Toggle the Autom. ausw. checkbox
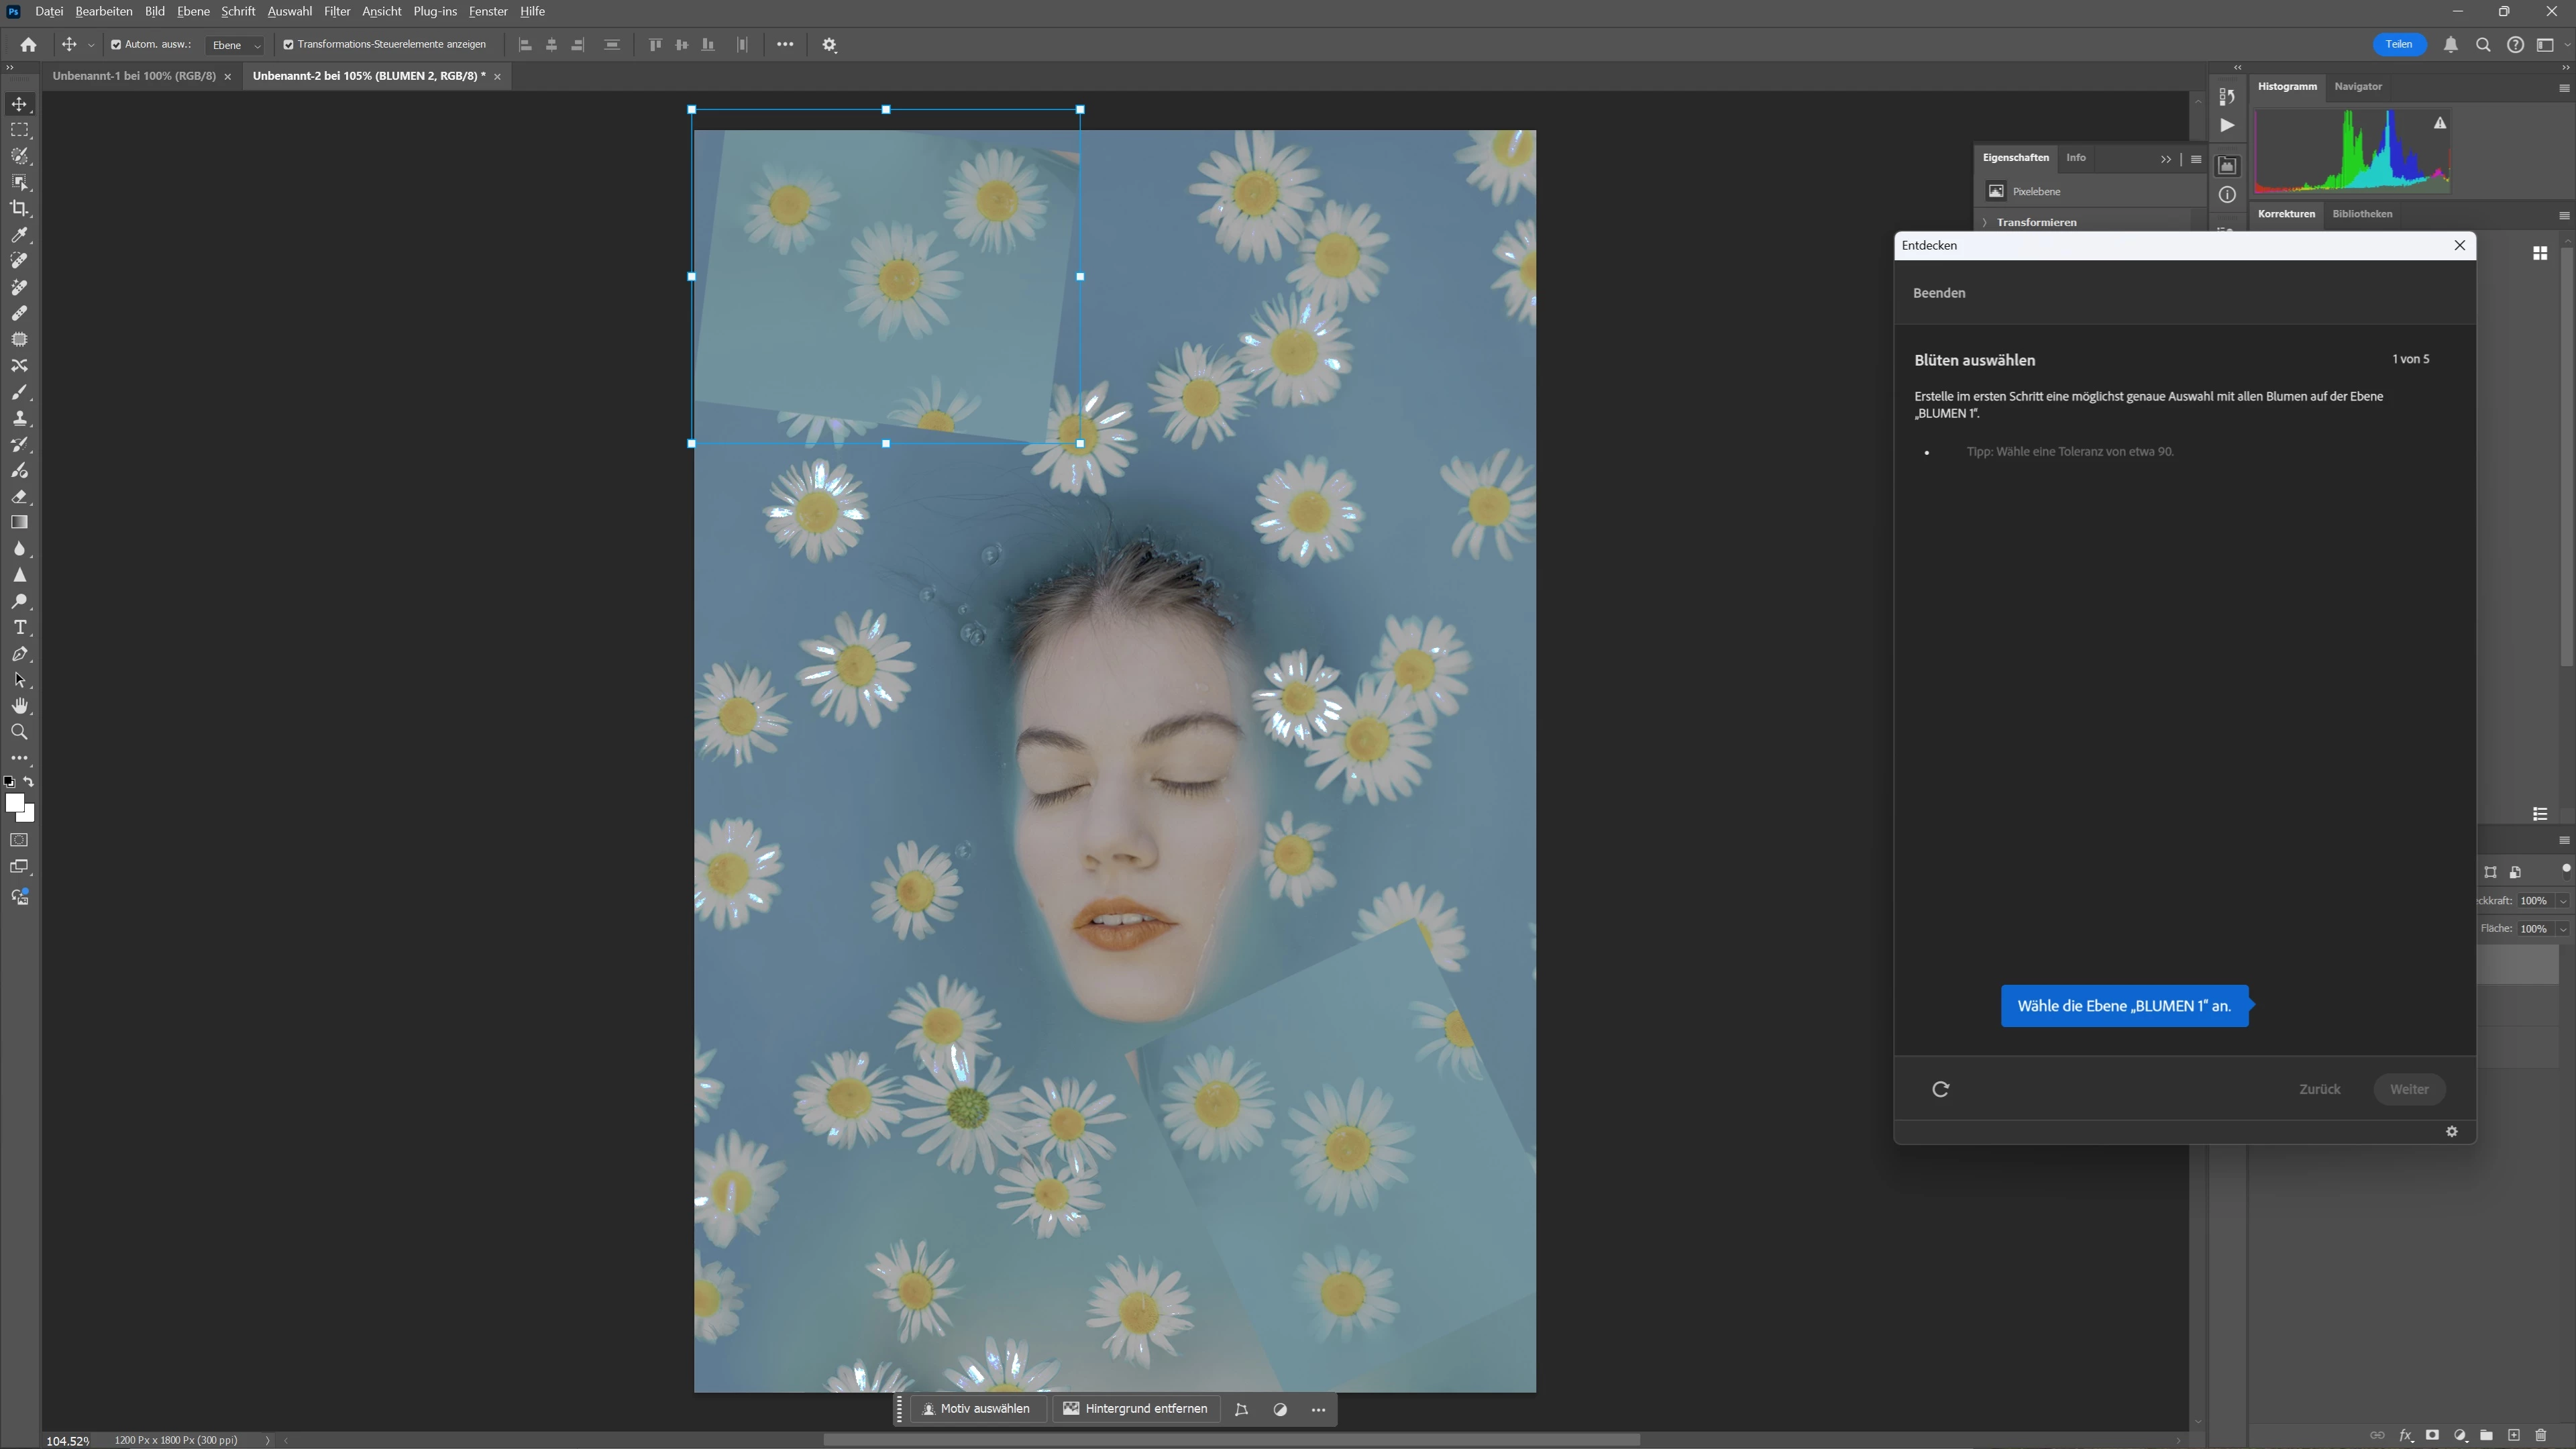This screenshot has width=2576, height=1449. (x=116, y=44)
